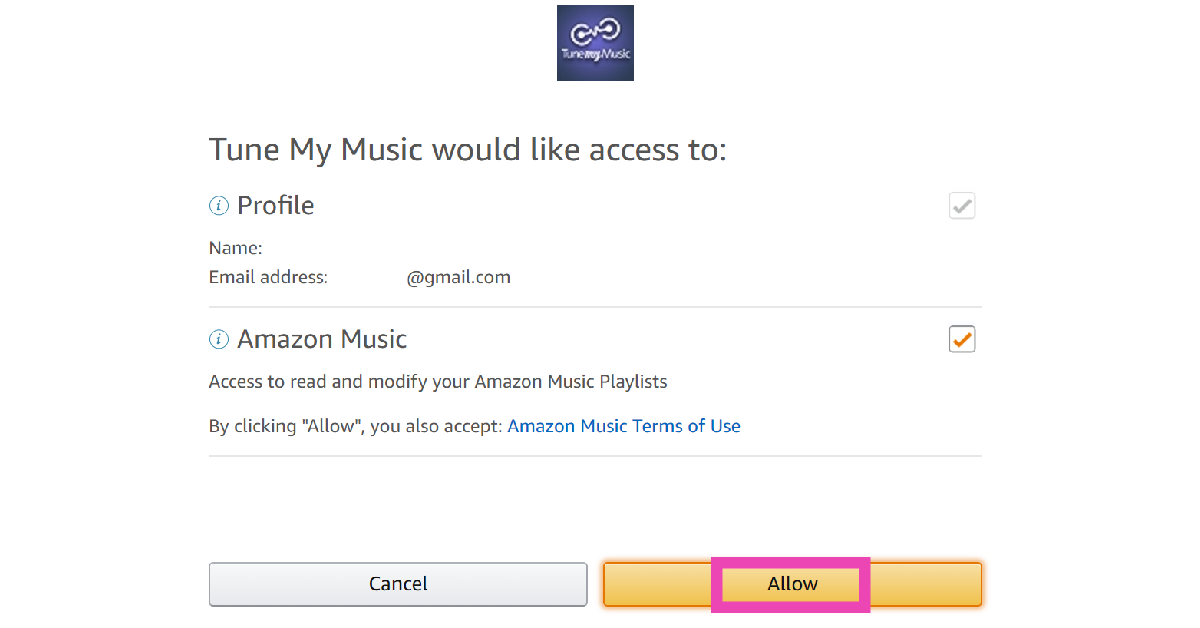Image resolution: width=1200 pixels, height=628 pixels.
Task: Click the "would like access to" heading
Action: 467,150
